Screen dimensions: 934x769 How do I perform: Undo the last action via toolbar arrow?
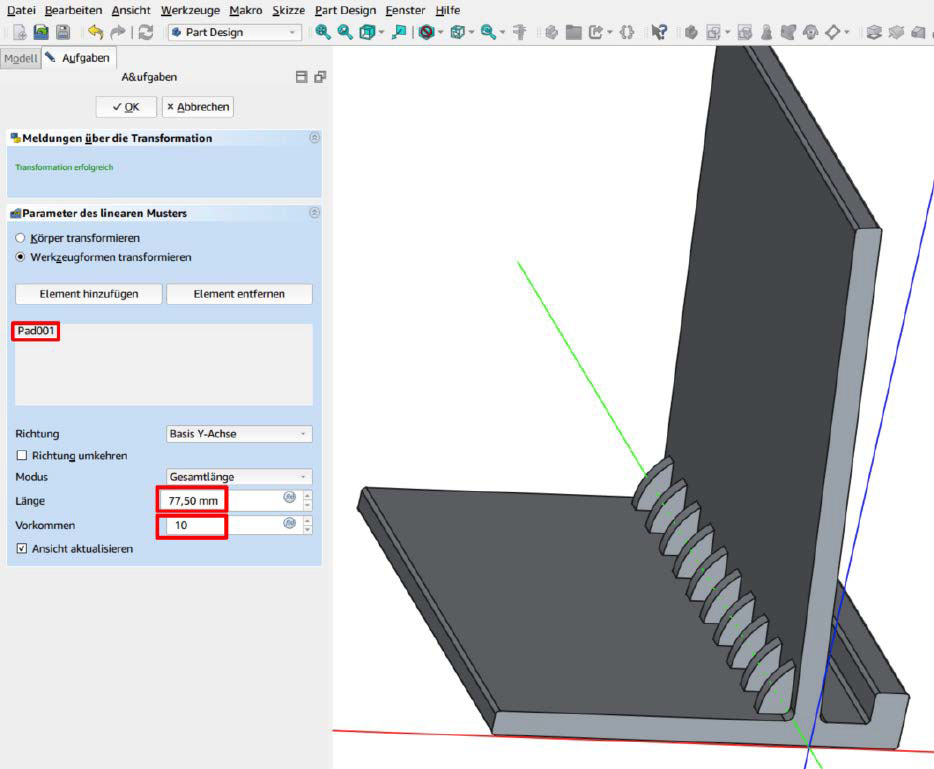(95, 32)
